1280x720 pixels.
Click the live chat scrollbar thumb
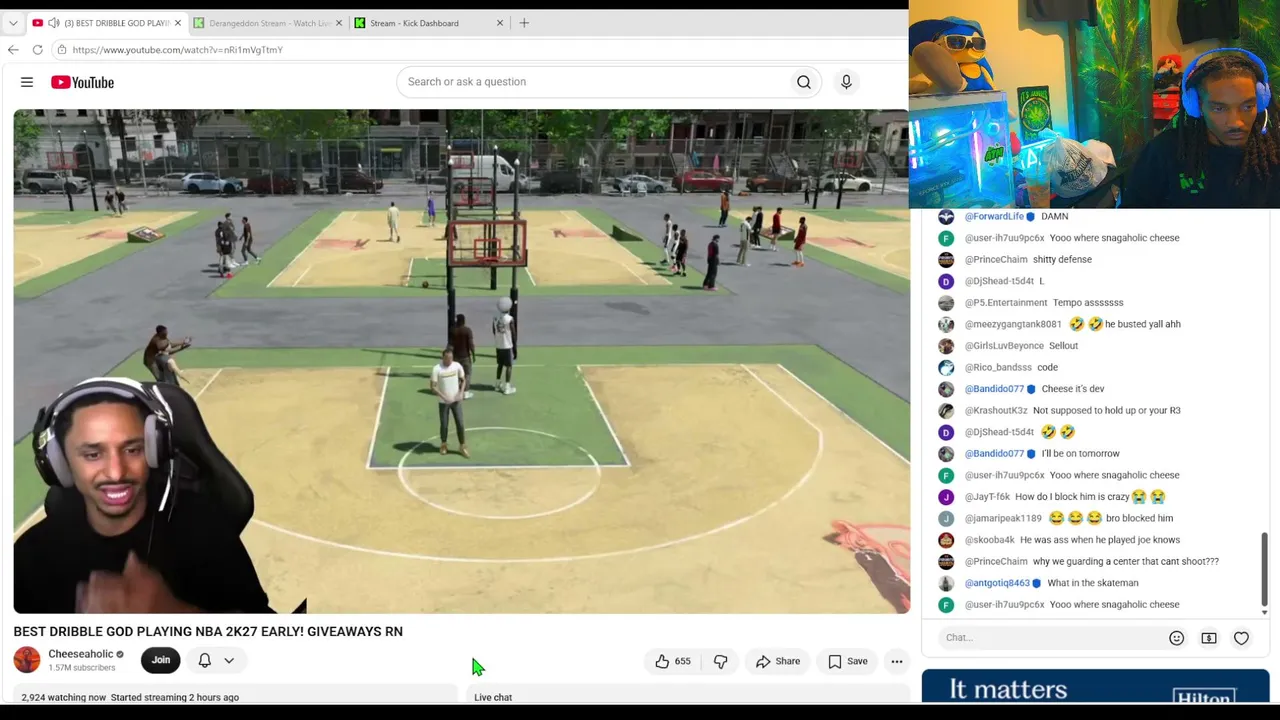tap(1264, 569)
